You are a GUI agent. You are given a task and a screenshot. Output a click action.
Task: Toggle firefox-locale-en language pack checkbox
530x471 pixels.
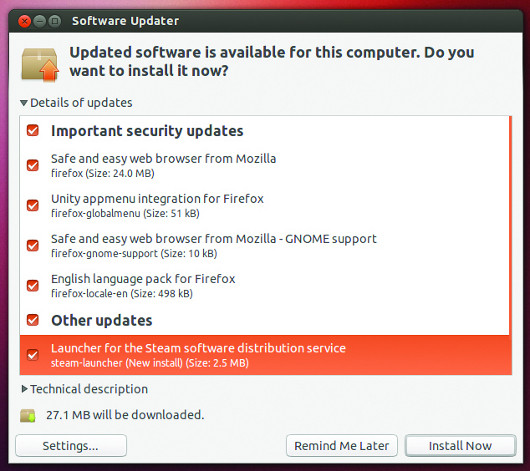33,285
